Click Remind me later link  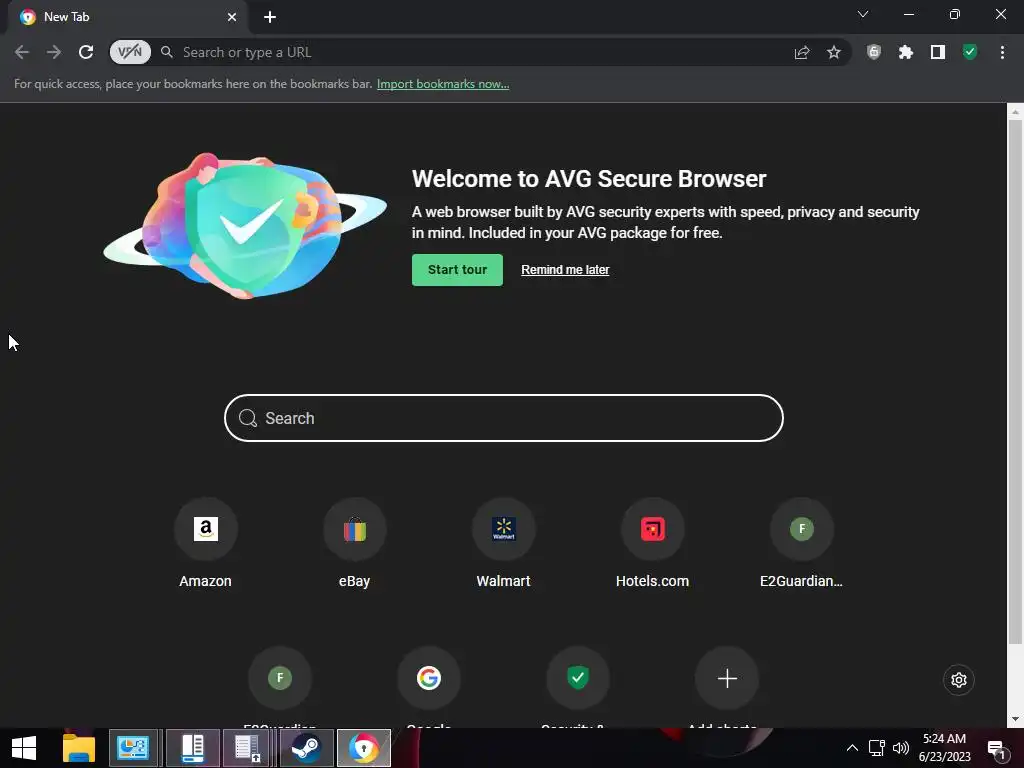coord(565,270)
